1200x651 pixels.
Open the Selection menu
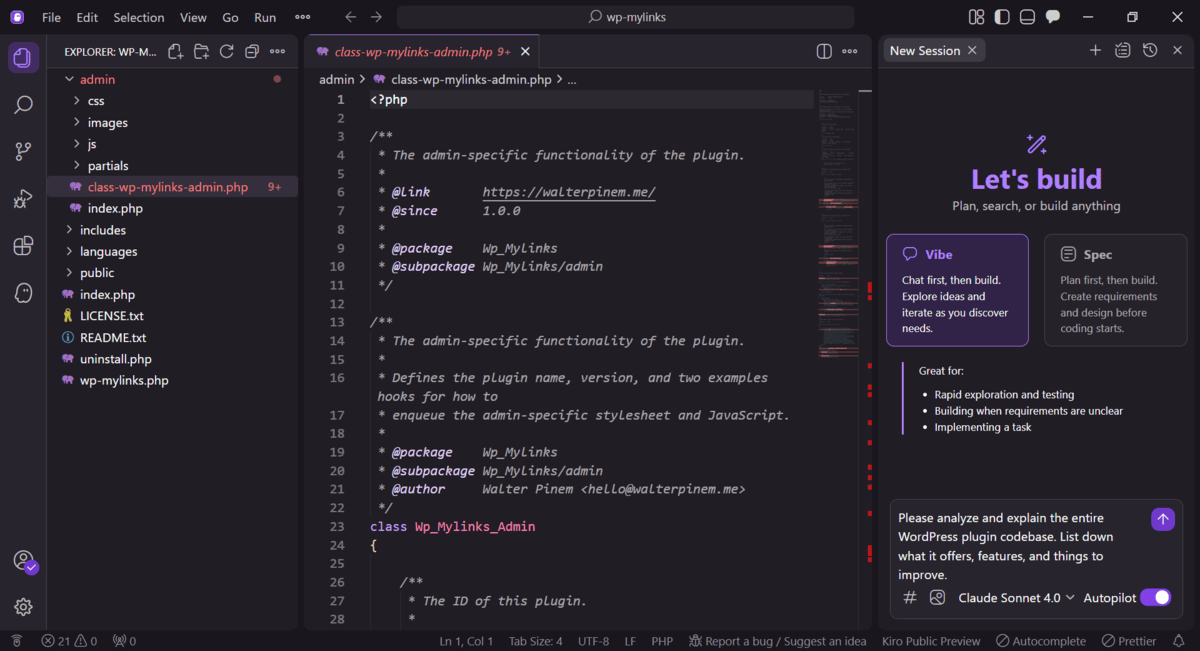coord(139,17)
